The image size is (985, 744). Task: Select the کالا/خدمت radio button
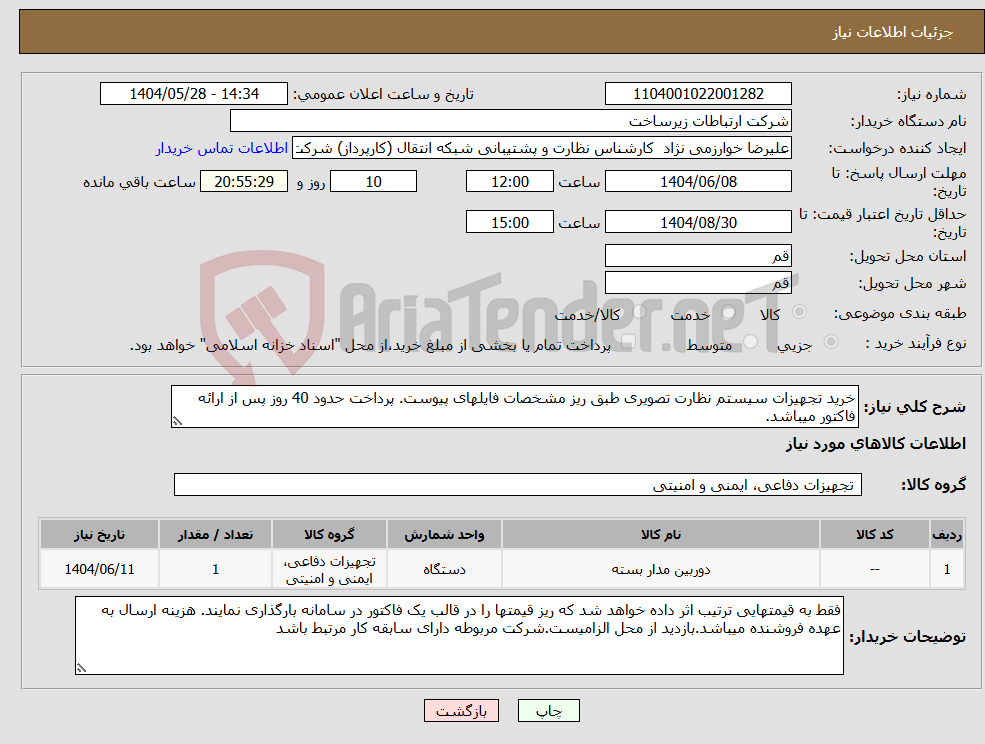[x=639, y=312]
